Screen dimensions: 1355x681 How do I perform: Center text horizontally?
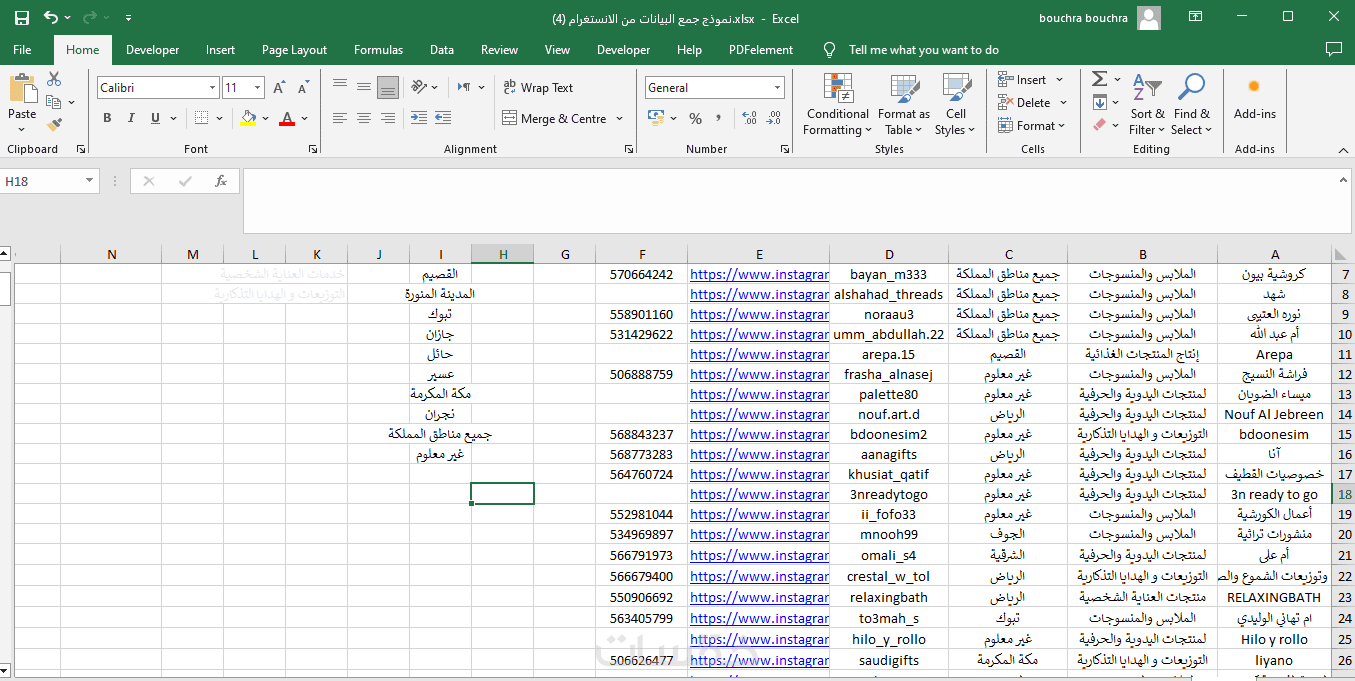click(x=364, y=118)
